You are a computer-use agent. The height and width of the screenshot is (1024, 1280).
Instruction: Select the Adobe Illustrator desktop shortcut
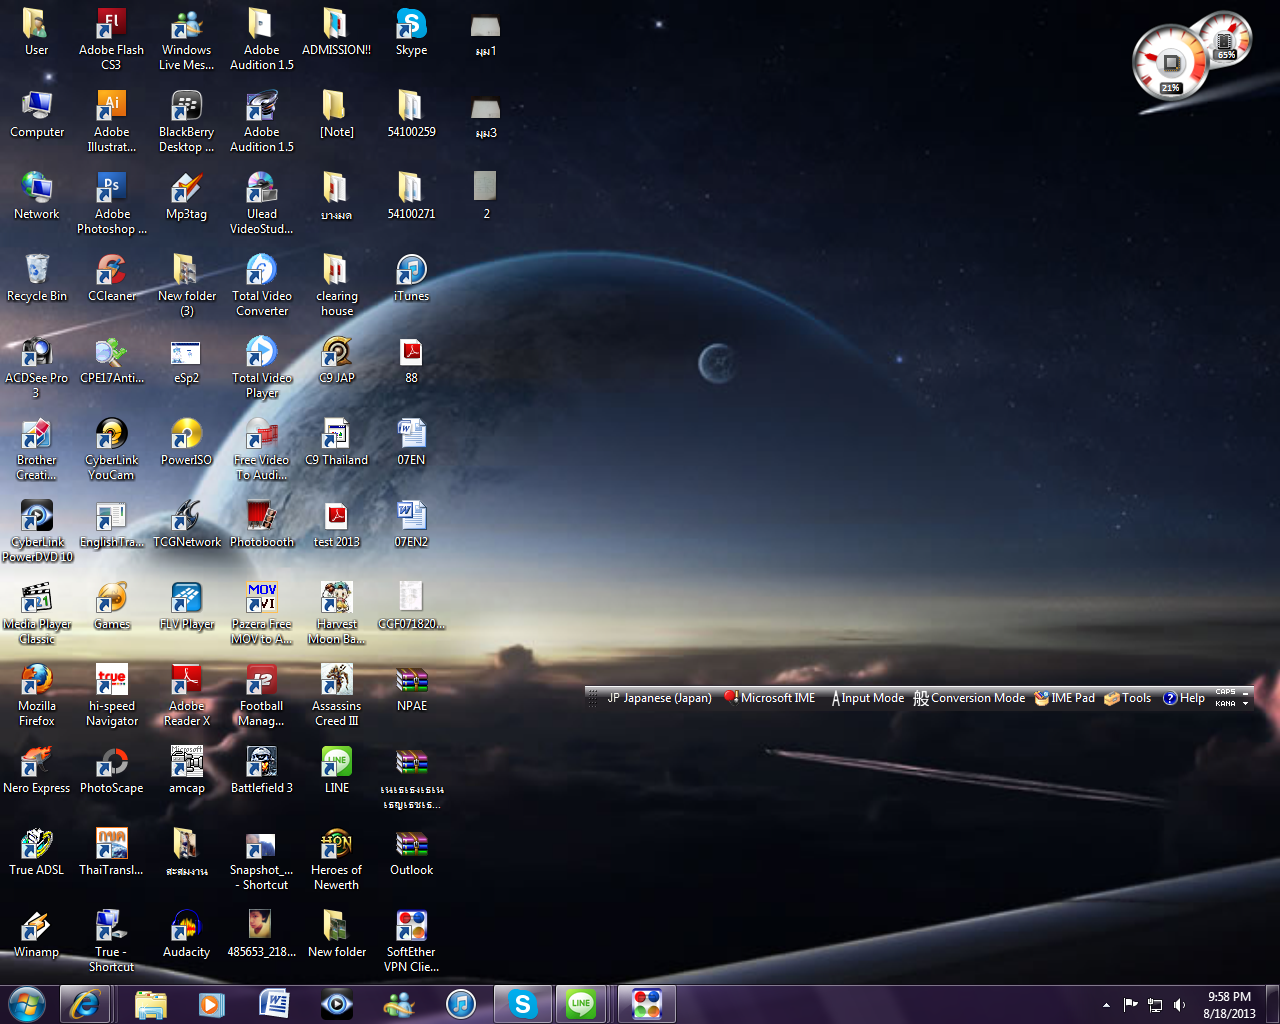click(111, 121)
